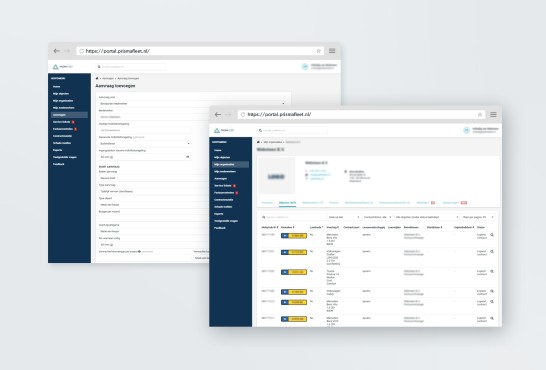This screenshot has height=370, width=546.
Task: Open Feedback in the front window sidebar
Action: (x=220, y=228)
